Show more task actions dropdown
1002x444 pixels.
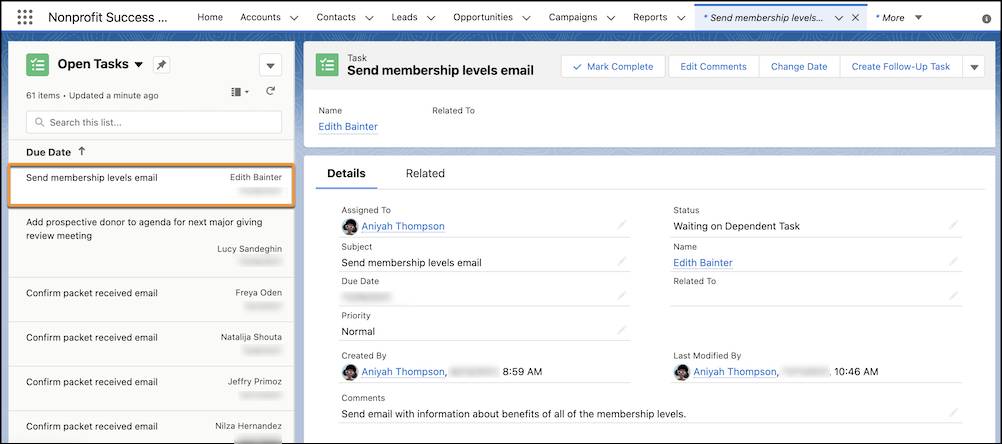[974, 66]
